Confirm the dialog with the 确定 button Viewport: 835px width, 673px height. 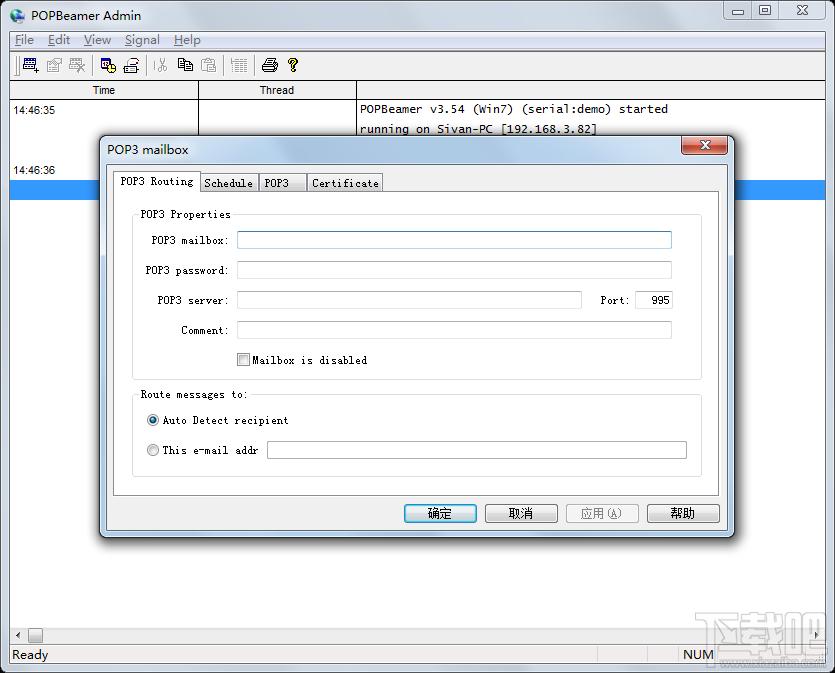440,513
